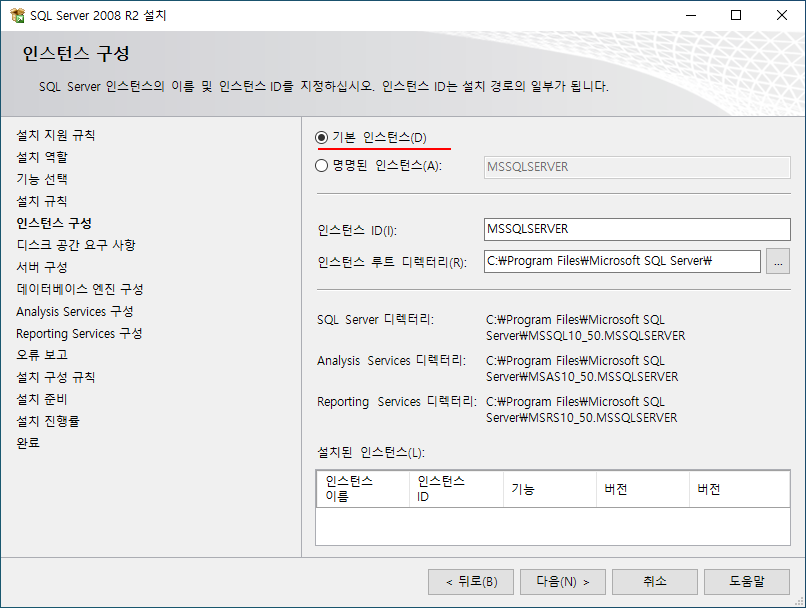
Task: Click the 인스턴스 루트 디렉터리 path field
Action: pyautogui.click(x=622, y=261)
